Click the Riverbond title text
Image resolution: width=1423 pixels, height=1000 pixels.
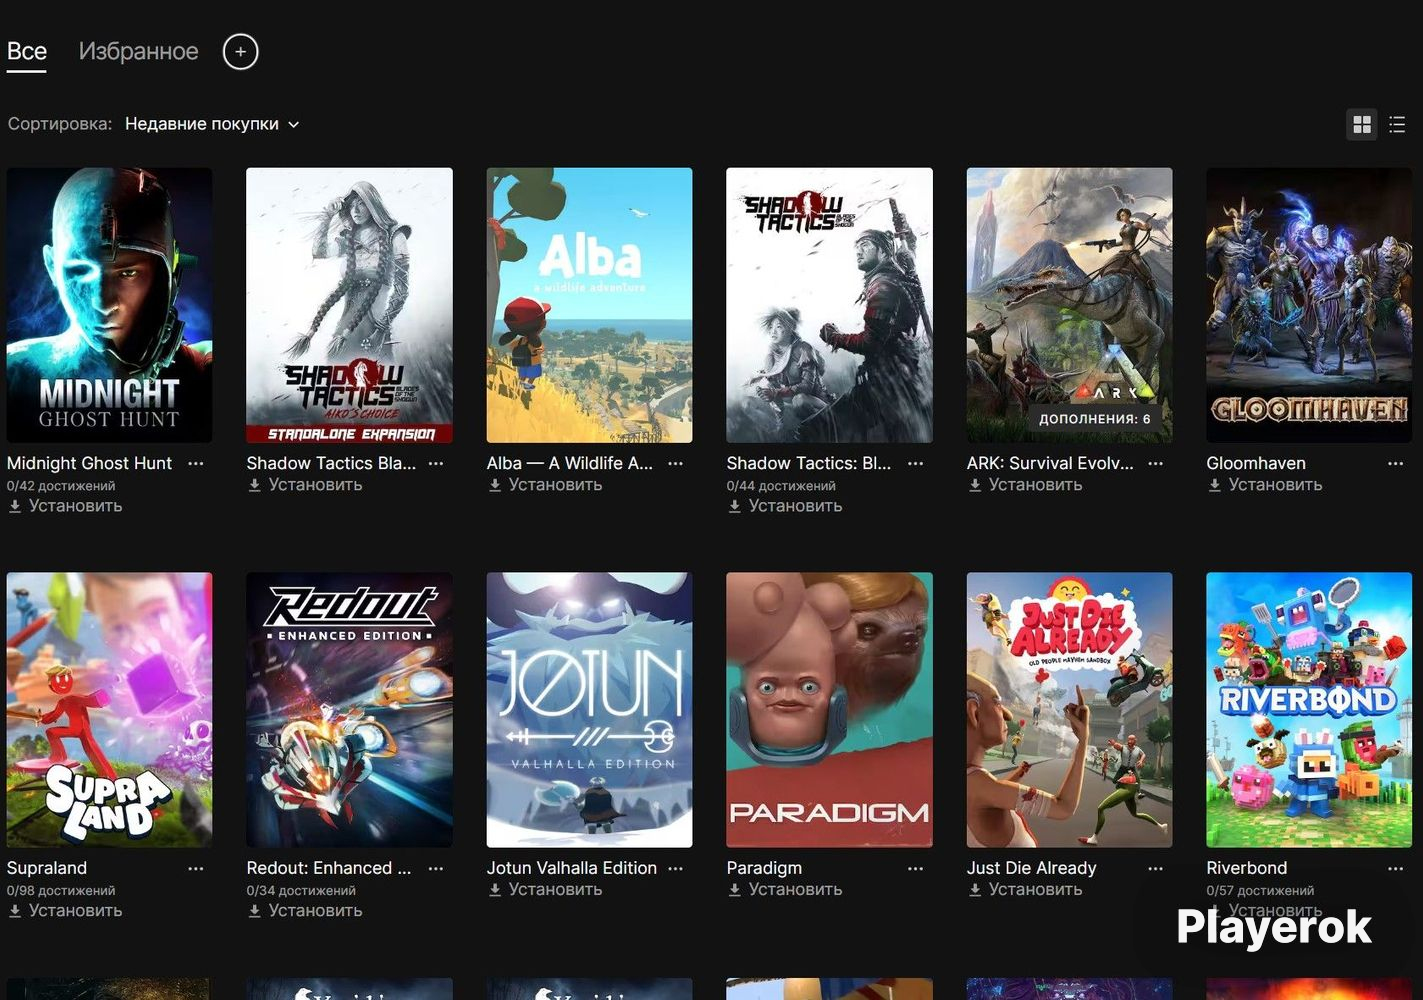(x=1247, y=868)
